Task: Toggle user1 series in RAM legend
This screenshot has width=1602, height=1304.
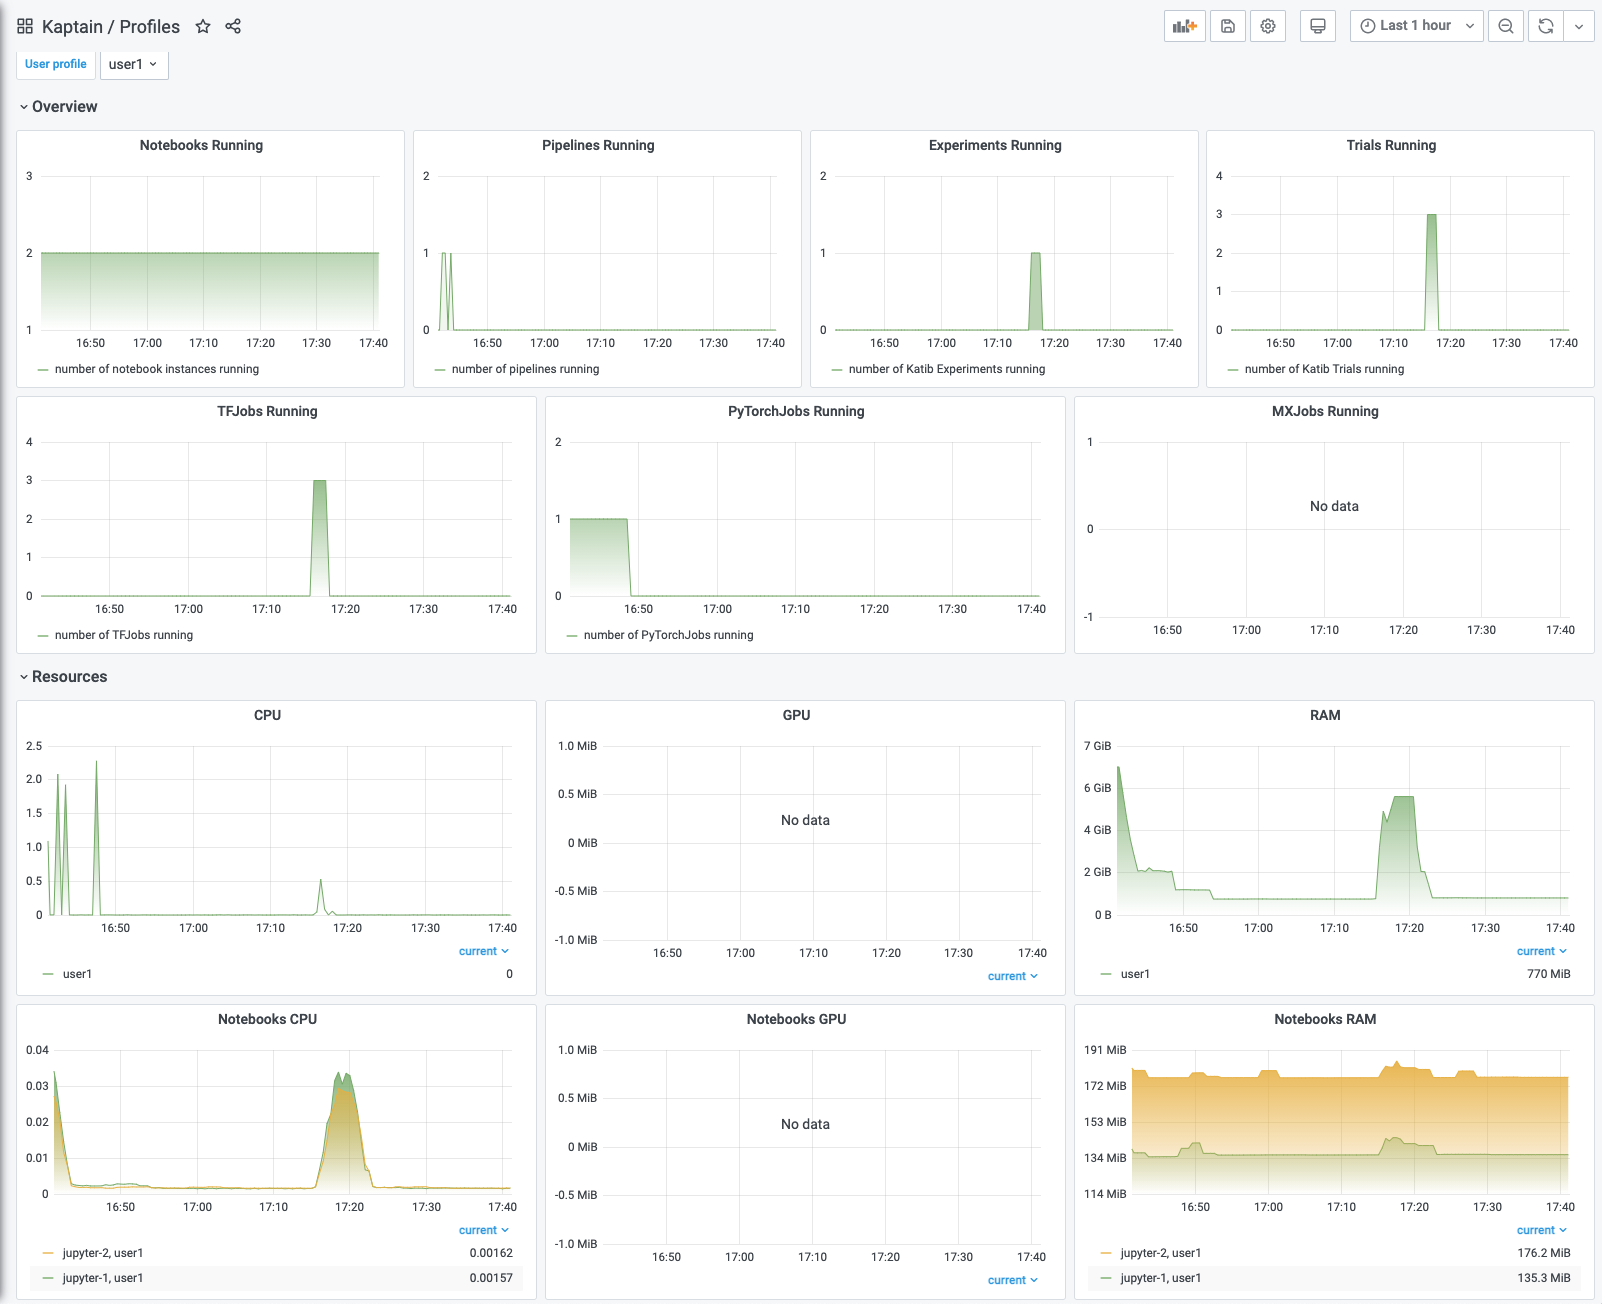Action: [x=1135, y=974]
